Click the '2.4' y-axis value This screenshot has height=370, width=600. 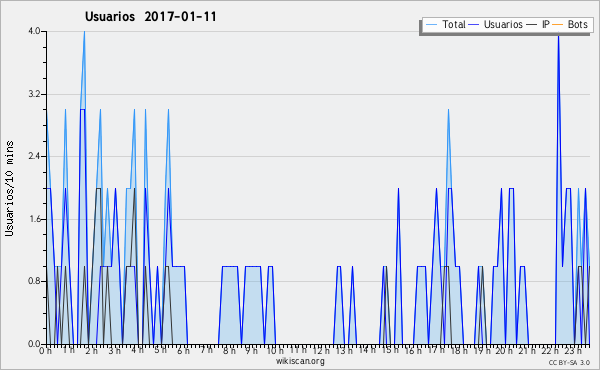[34, 156]
